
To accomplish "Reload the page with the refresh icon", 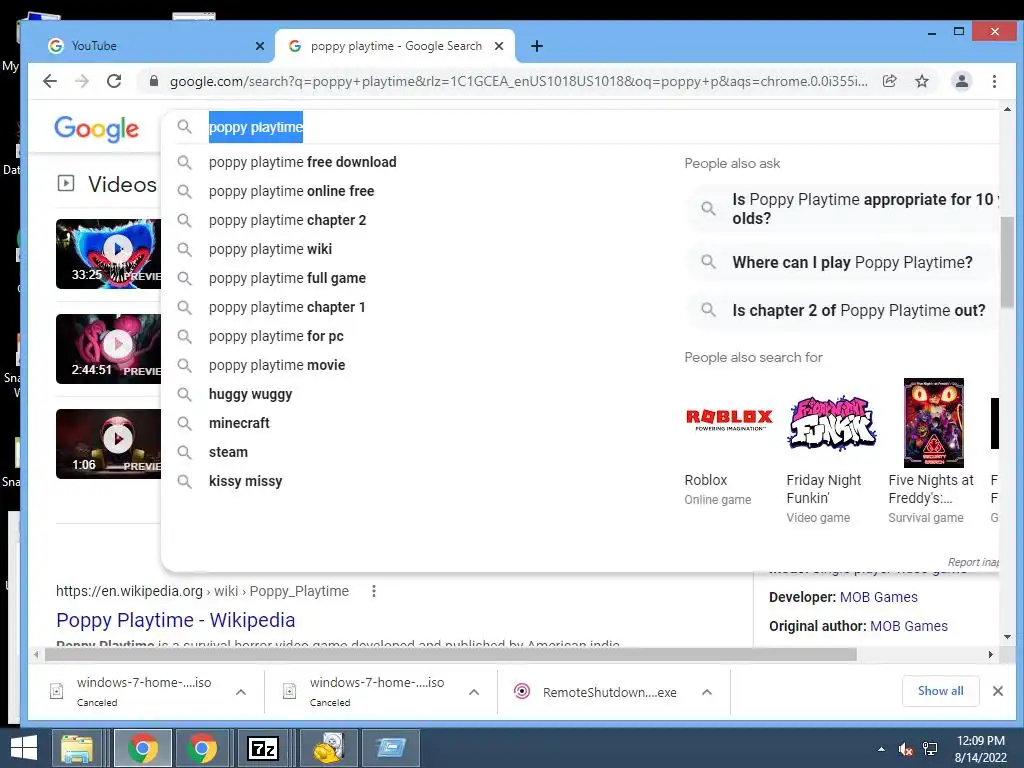I will (x=114, y=81).
